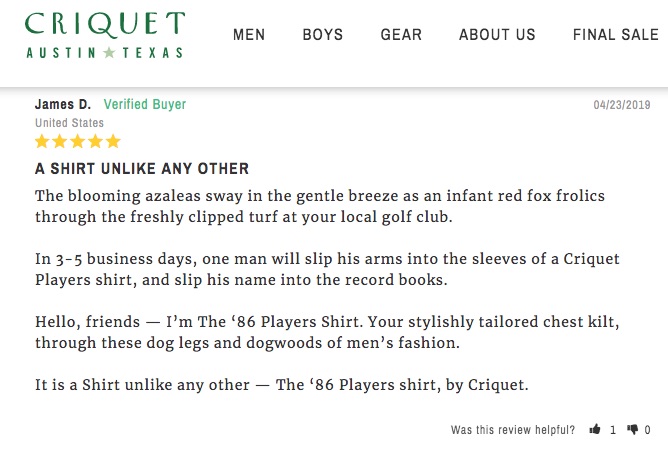Viewport: 668px width, 457px height.
Task: Click the thumbs down unhelpful icon
Action: (x=632, y=429)
